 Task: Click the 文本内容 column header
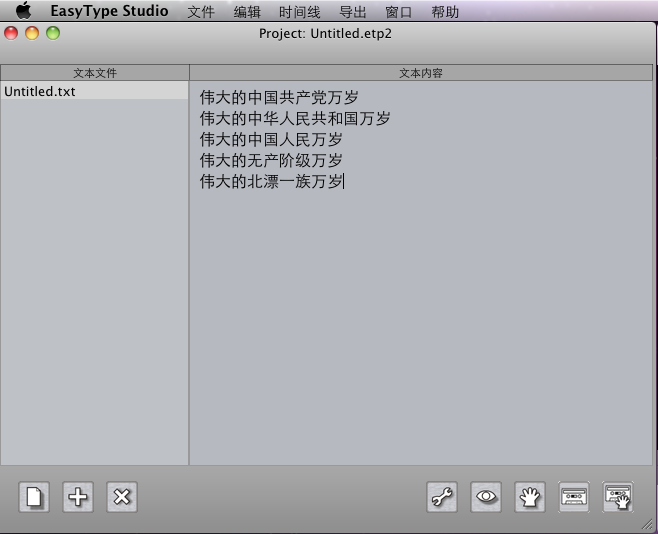point(421,73)
